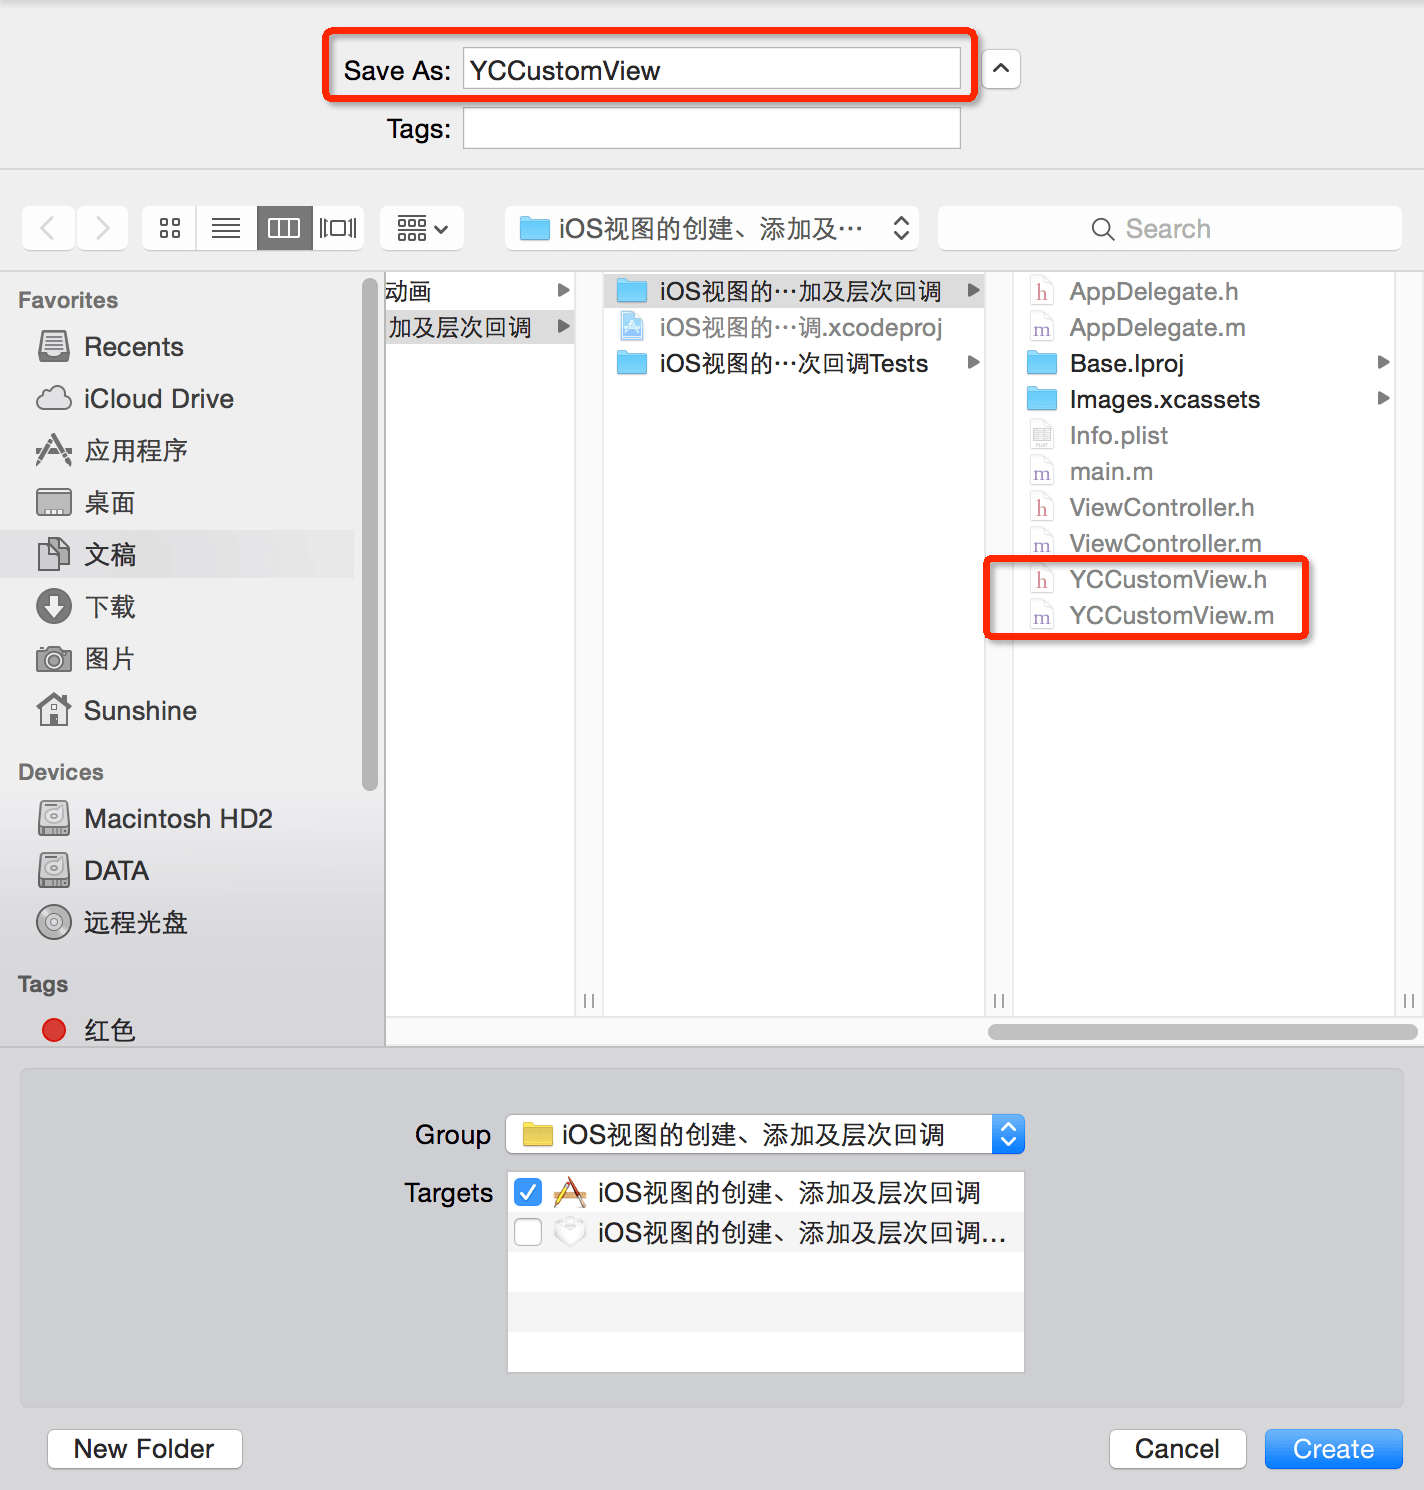Click the xcodeproj file icon
The image size is (1424, 1490).
(632, 326)
